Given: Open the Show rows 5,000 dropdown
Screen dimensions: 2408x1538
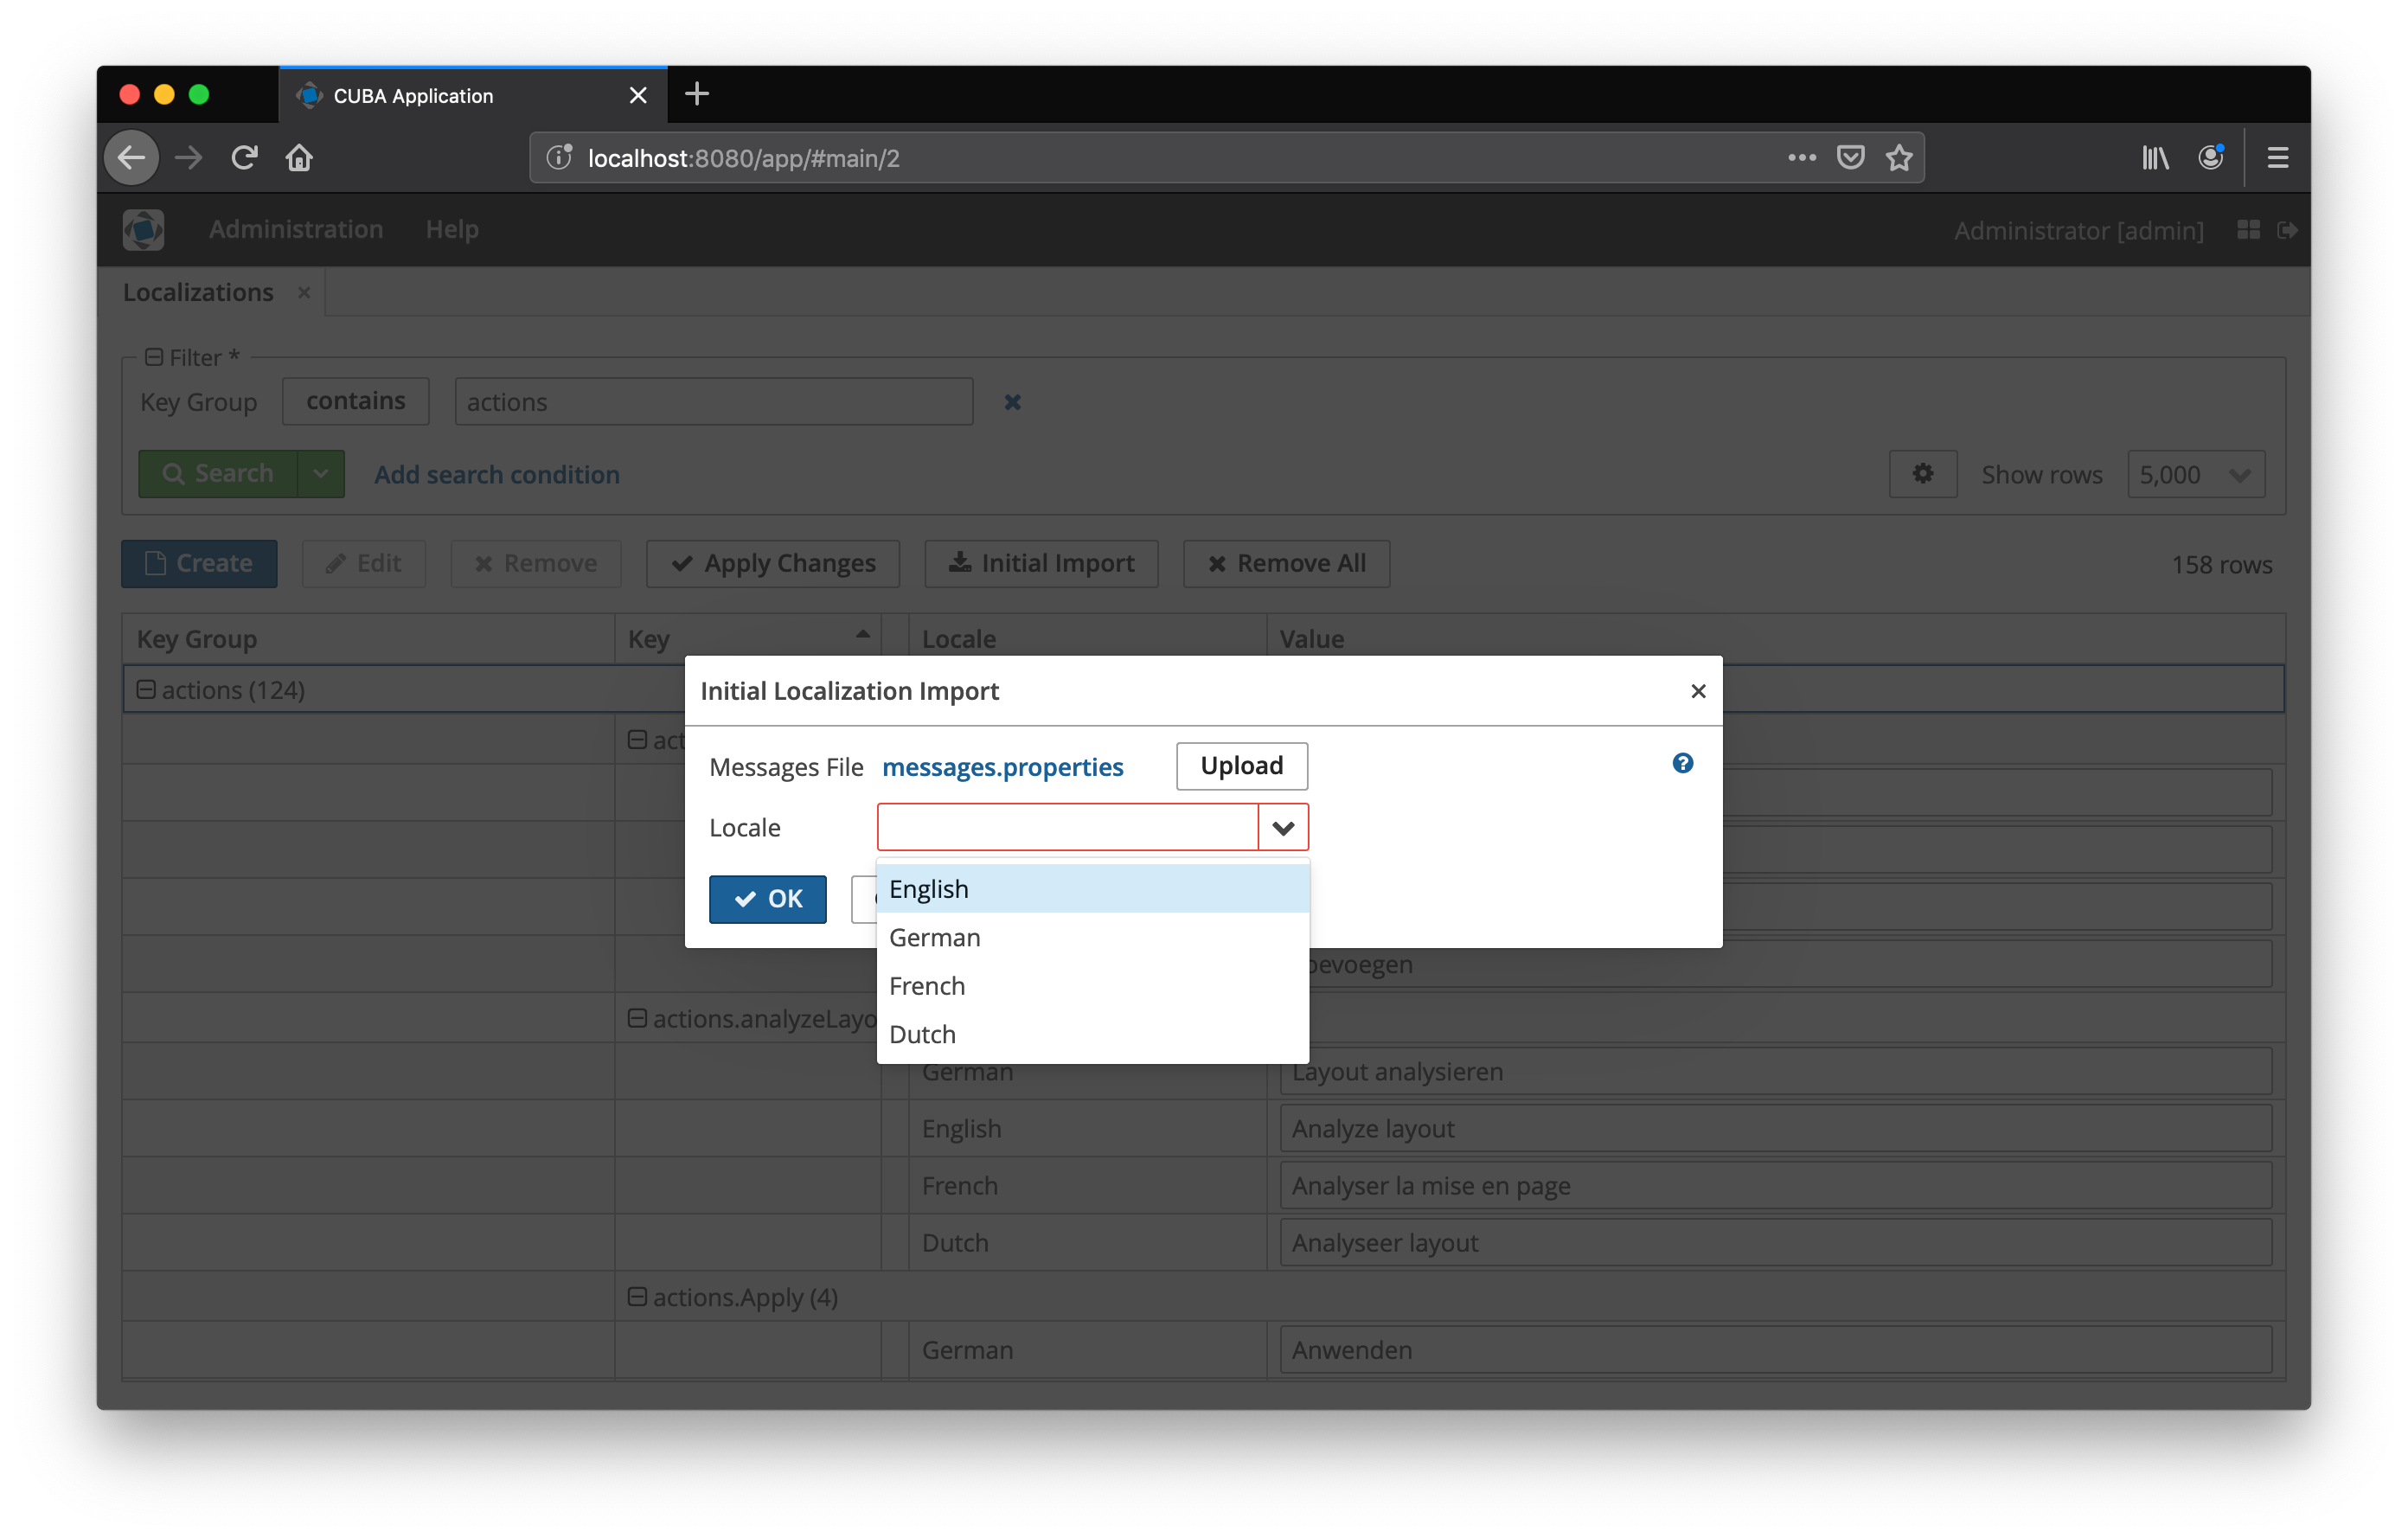Looking at the screenshot, I should coord(2196,474).
